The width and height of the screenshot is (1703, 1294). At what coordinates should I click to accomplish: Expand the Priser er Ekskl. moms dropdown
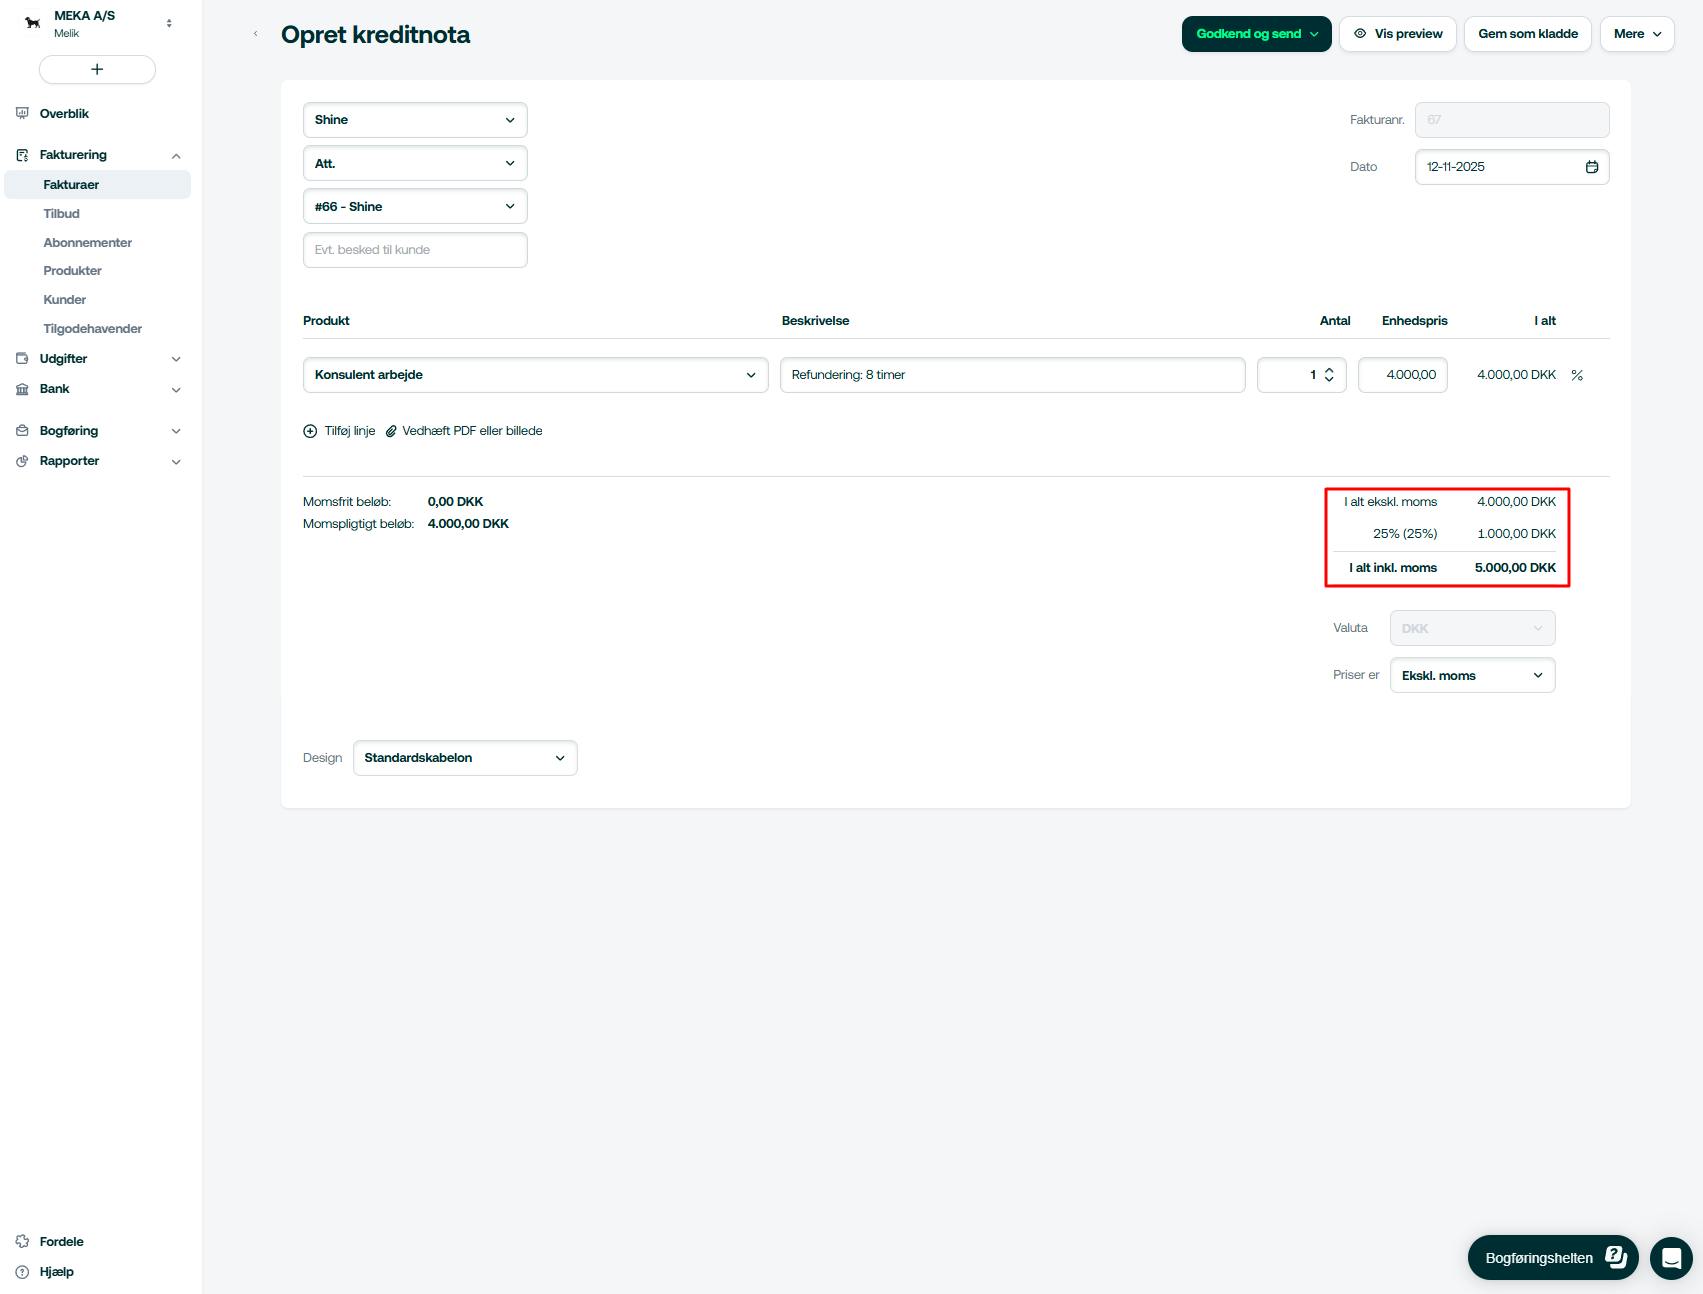(1472, 676)
